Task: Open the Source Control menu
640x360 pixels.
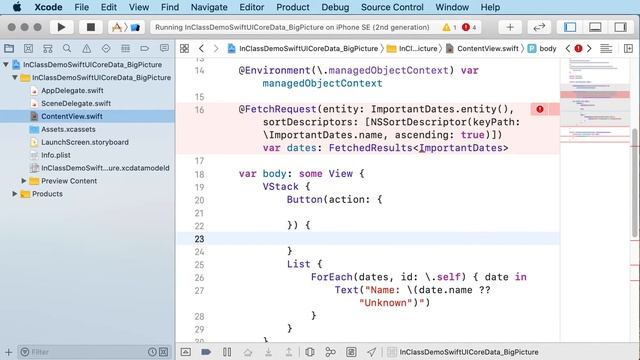Action: pyautogui.click(x=392, y=7)
